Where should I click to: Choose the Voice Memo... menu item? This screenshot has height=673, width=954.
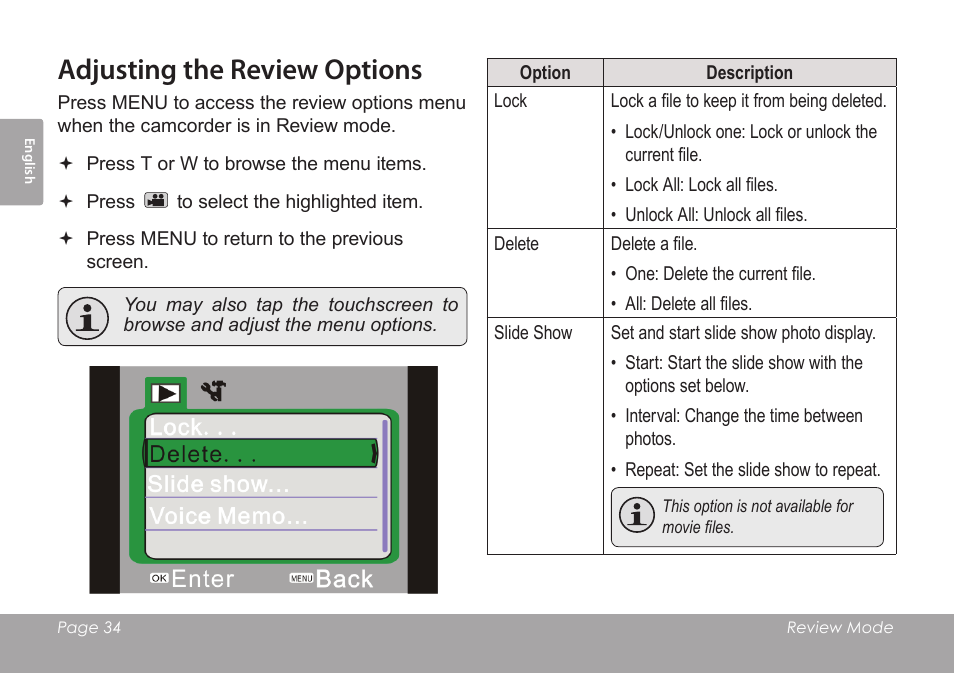[x=262, y=515]
